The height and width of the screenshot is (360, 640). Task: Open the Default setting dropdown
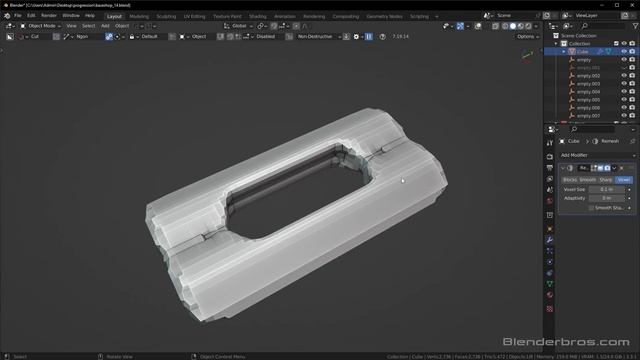149,37
